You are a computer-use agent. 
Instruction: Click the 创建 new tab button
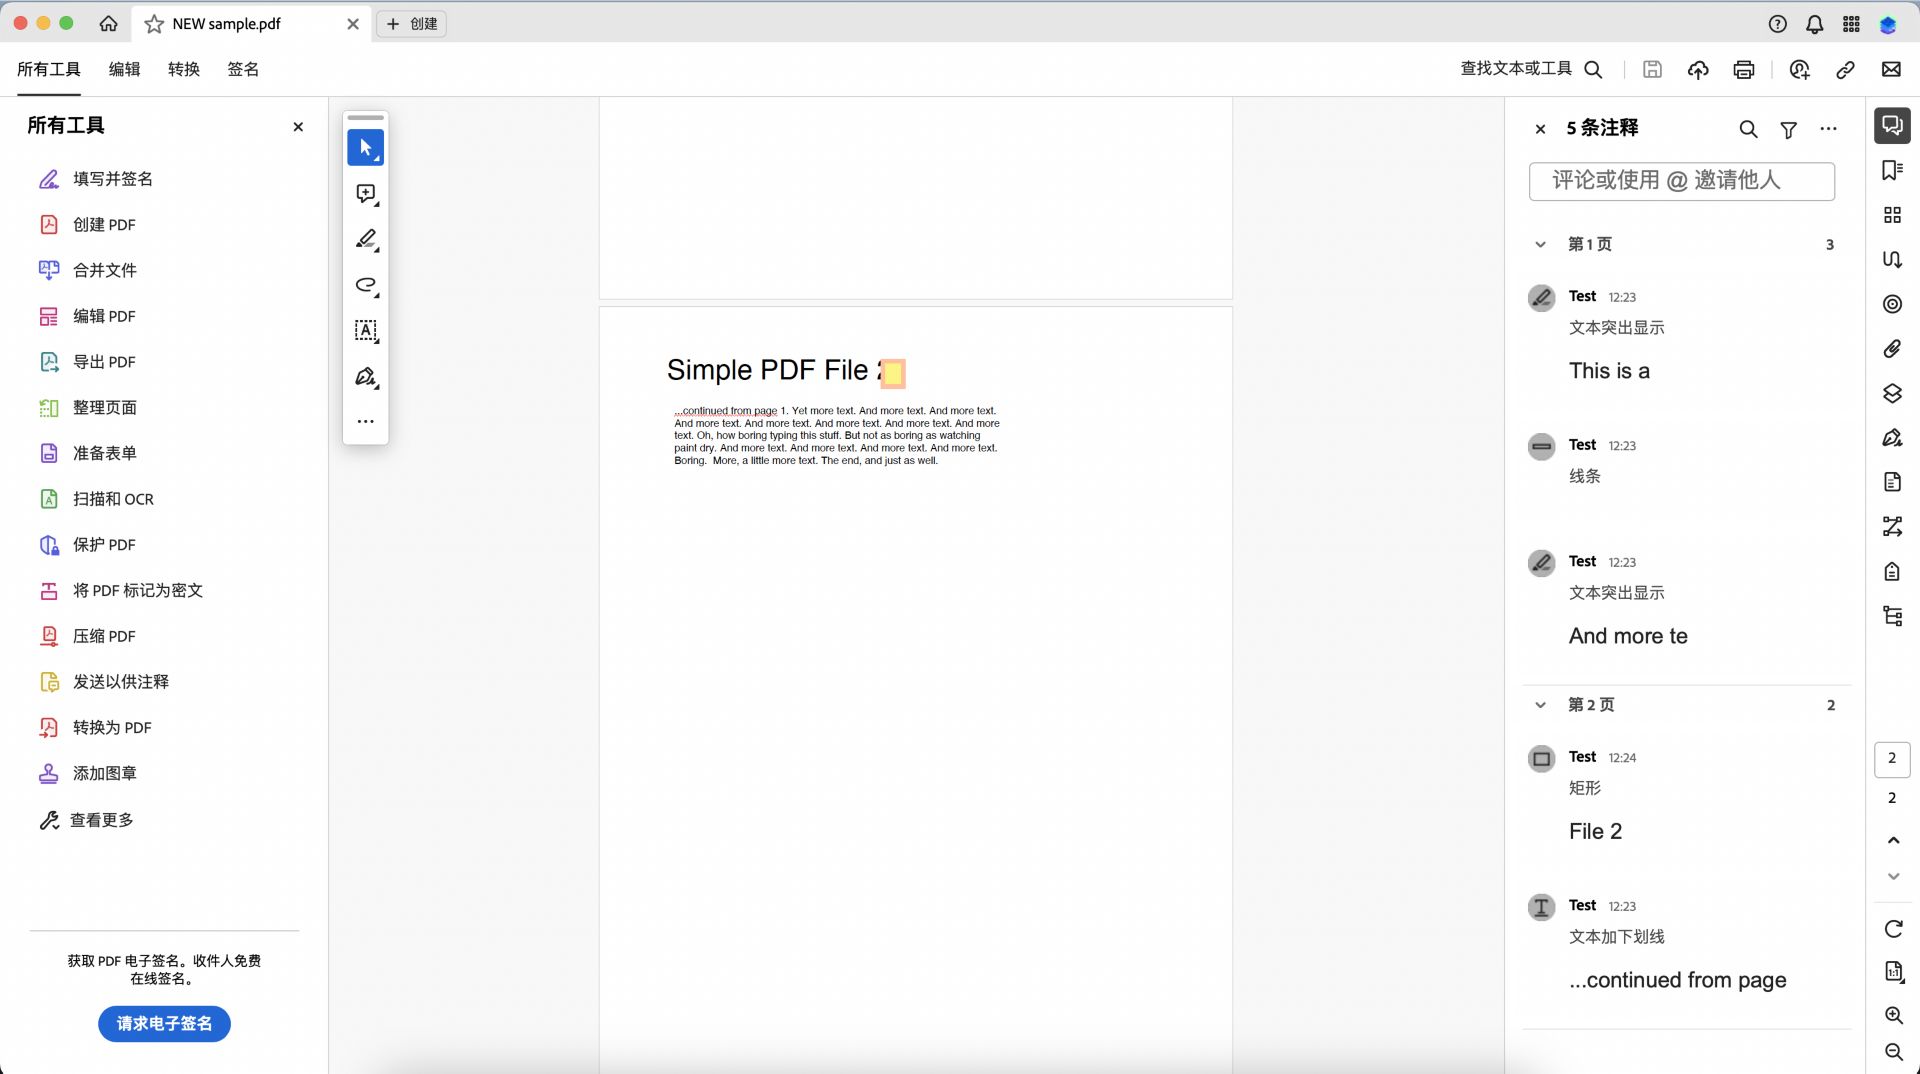411,24
